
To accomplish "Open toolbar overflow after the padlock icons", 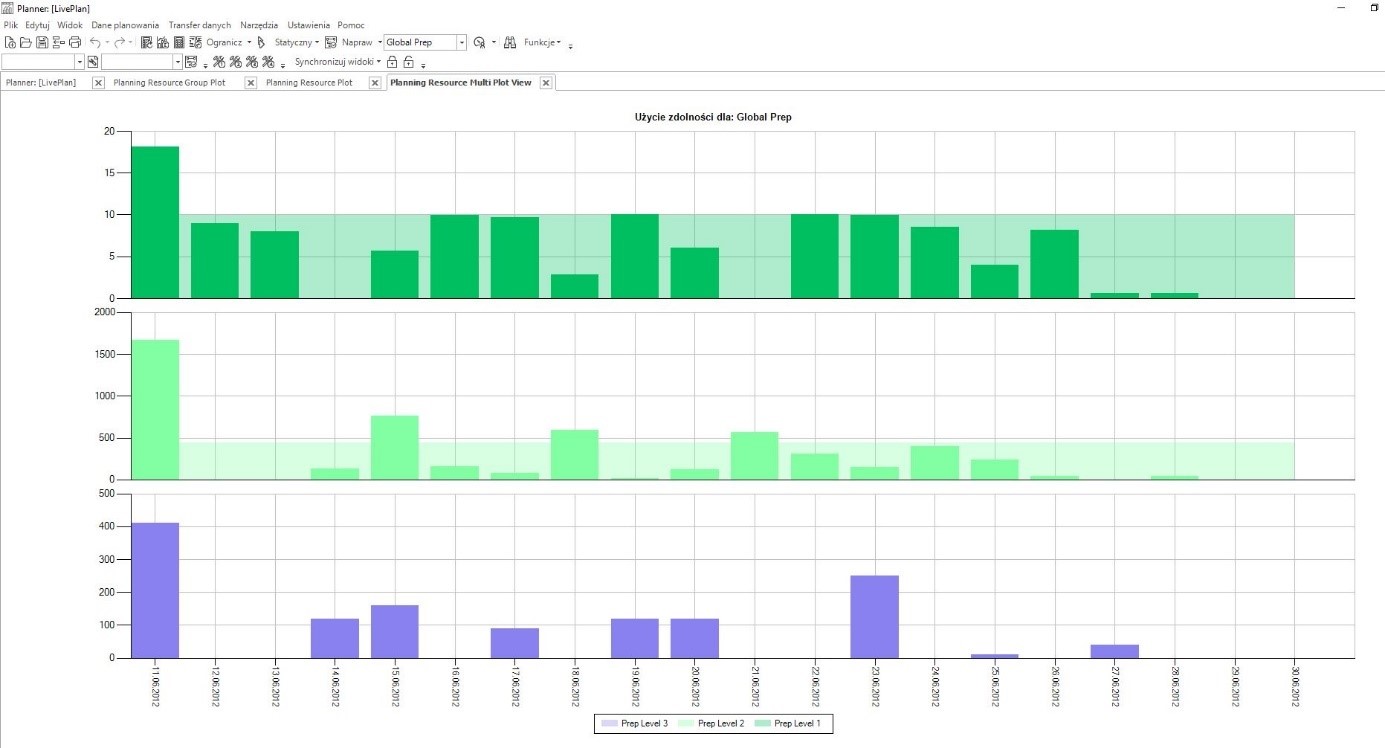I will click(423, 65).
